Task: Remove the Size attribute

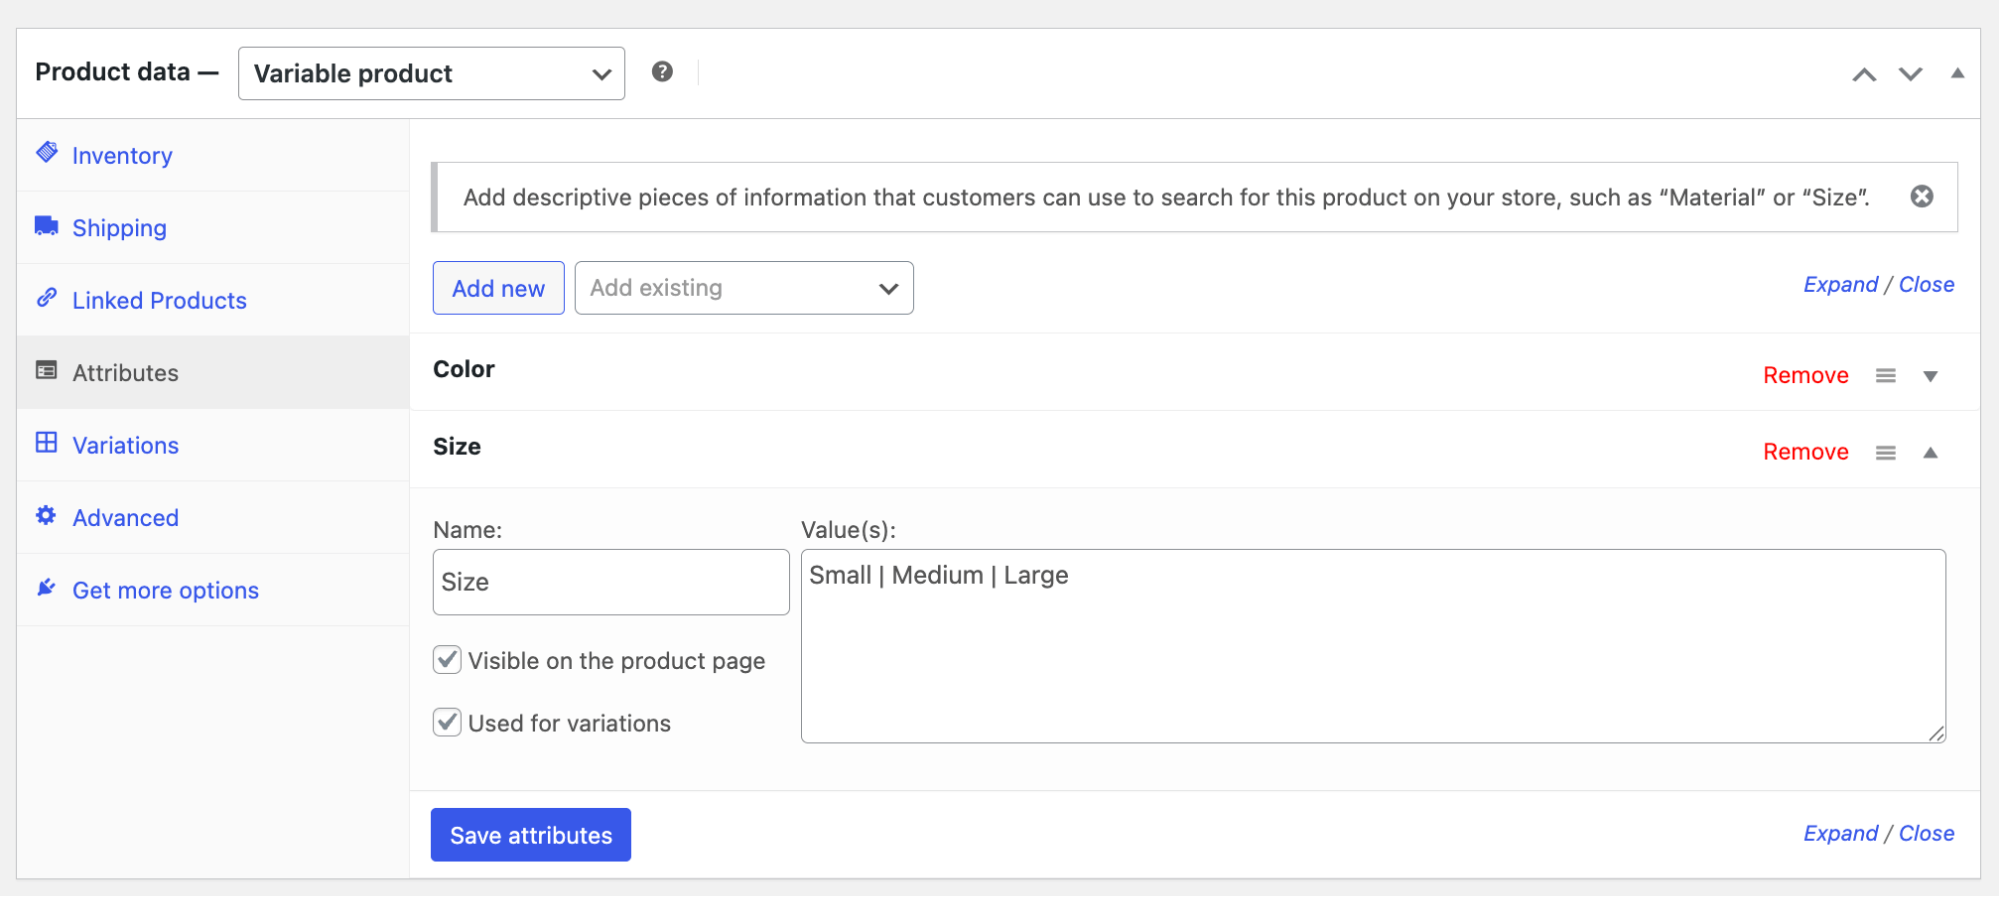Action: [x=1806, y=452]
